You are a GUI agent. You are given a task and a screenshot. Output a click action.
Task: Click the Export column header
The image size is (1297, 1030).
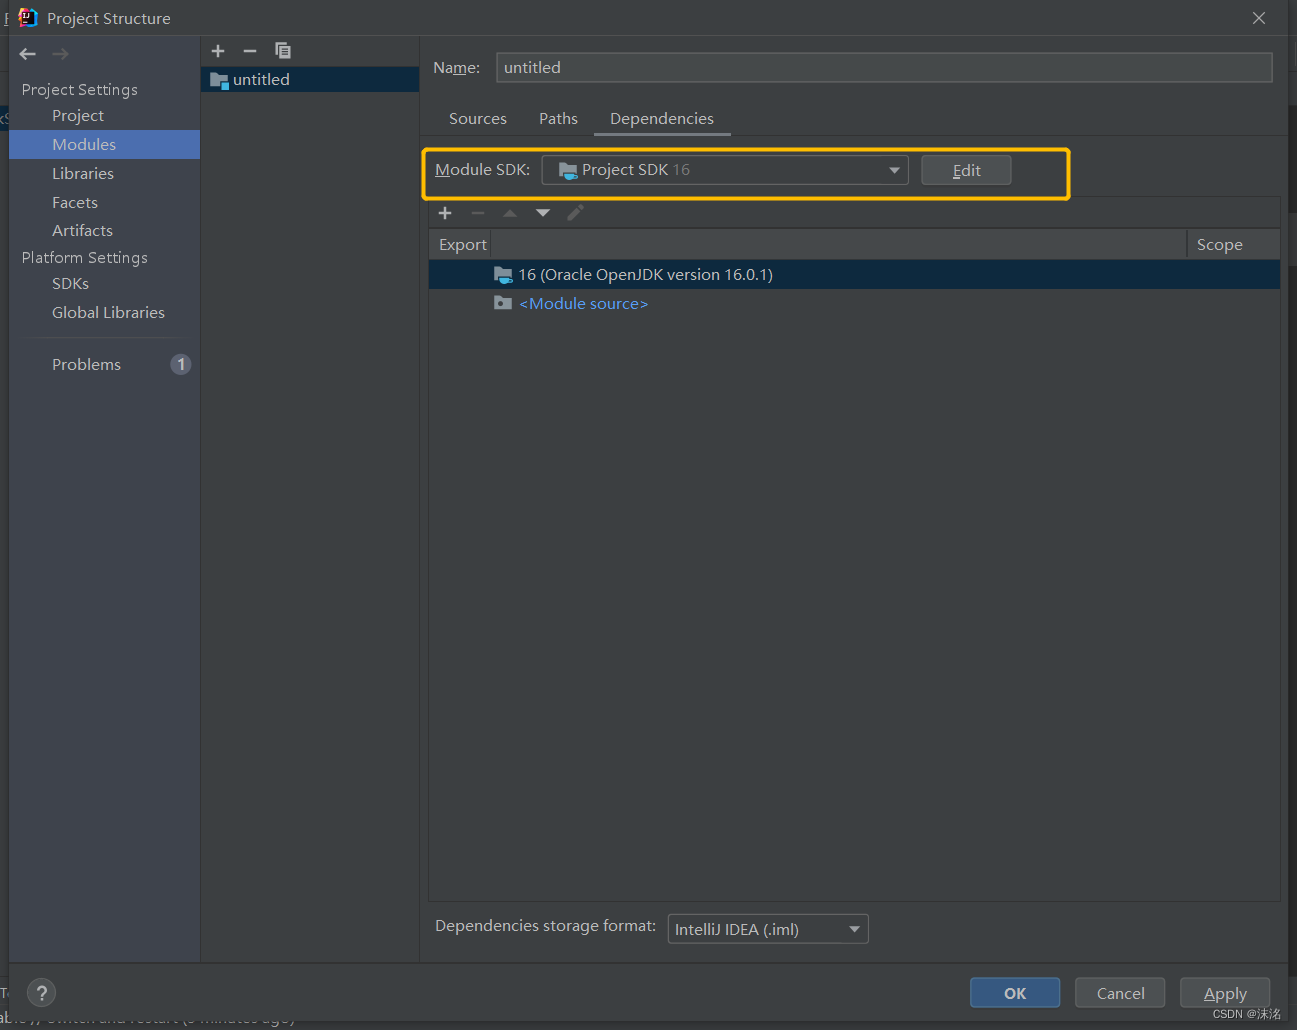coord(462,244)
